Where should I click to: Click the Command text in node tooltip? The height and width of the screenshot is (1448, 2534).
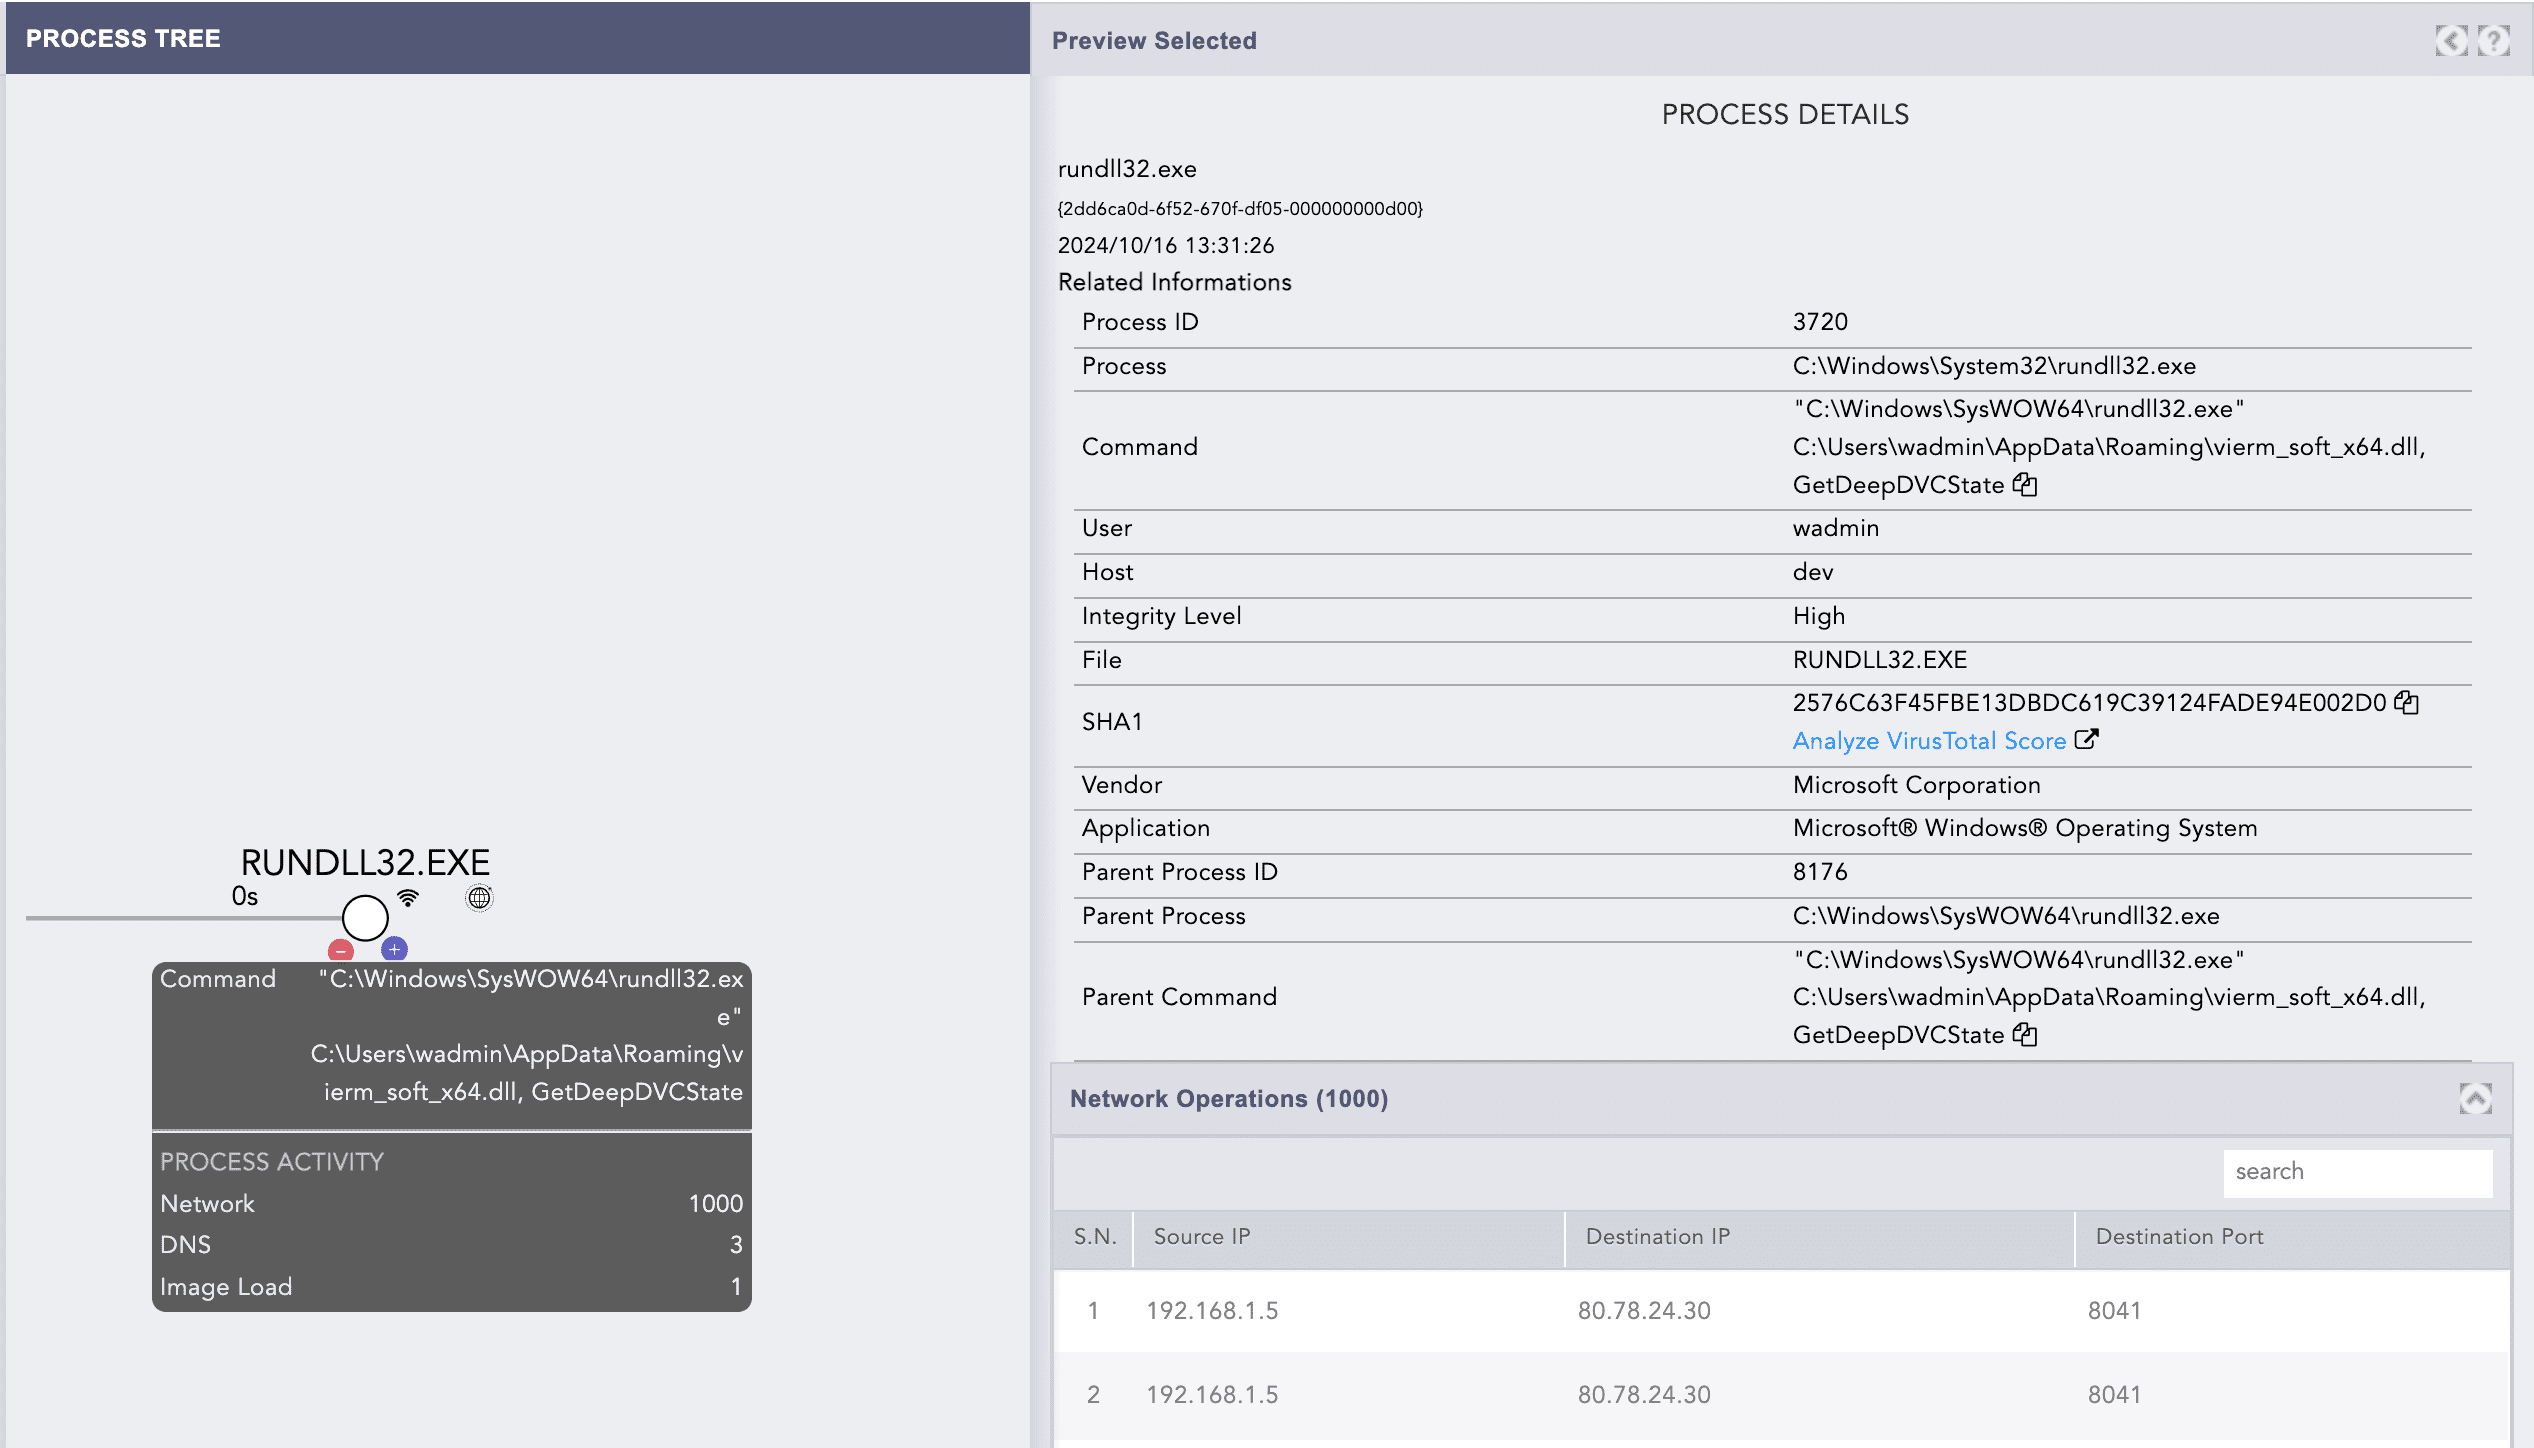coord(527,1035)
